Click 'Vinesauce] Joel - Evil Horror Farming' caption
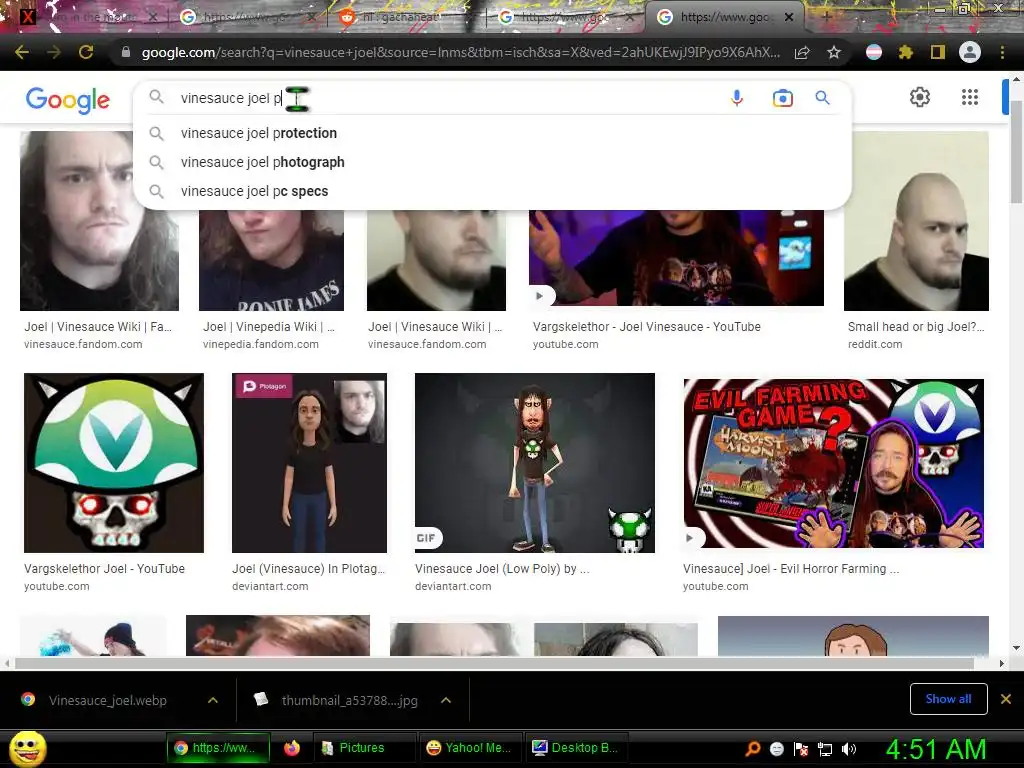1024x768 pixels. [x=791, y=569]
